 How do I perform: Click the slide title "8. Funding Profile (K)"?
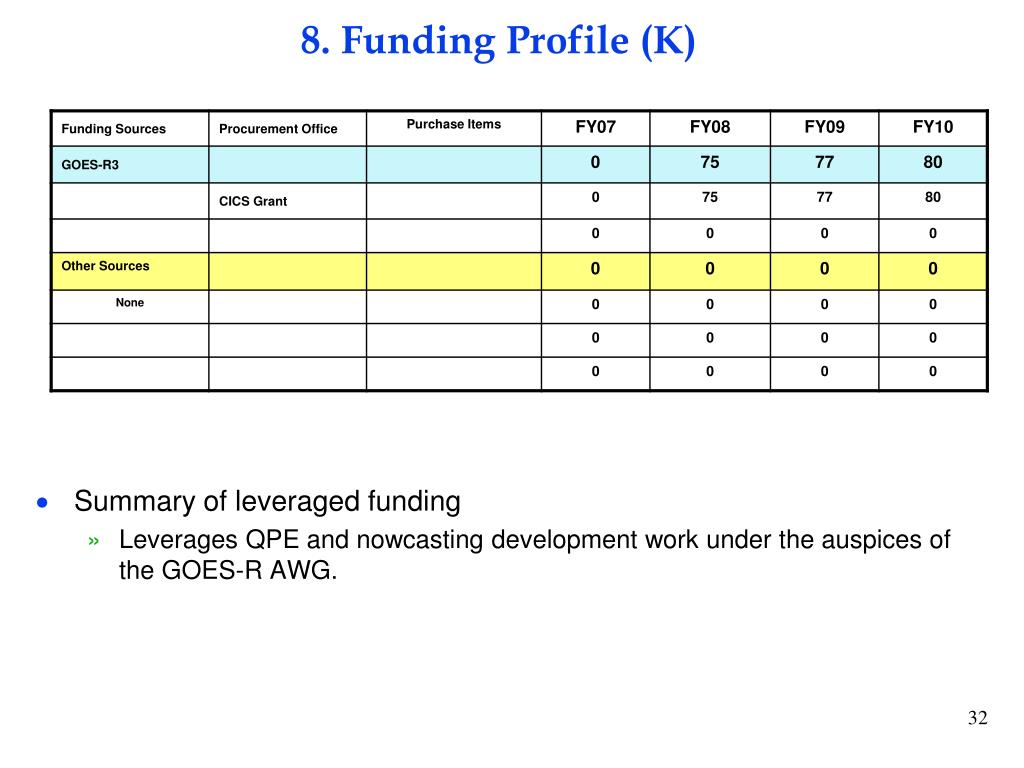coord(498,41)
